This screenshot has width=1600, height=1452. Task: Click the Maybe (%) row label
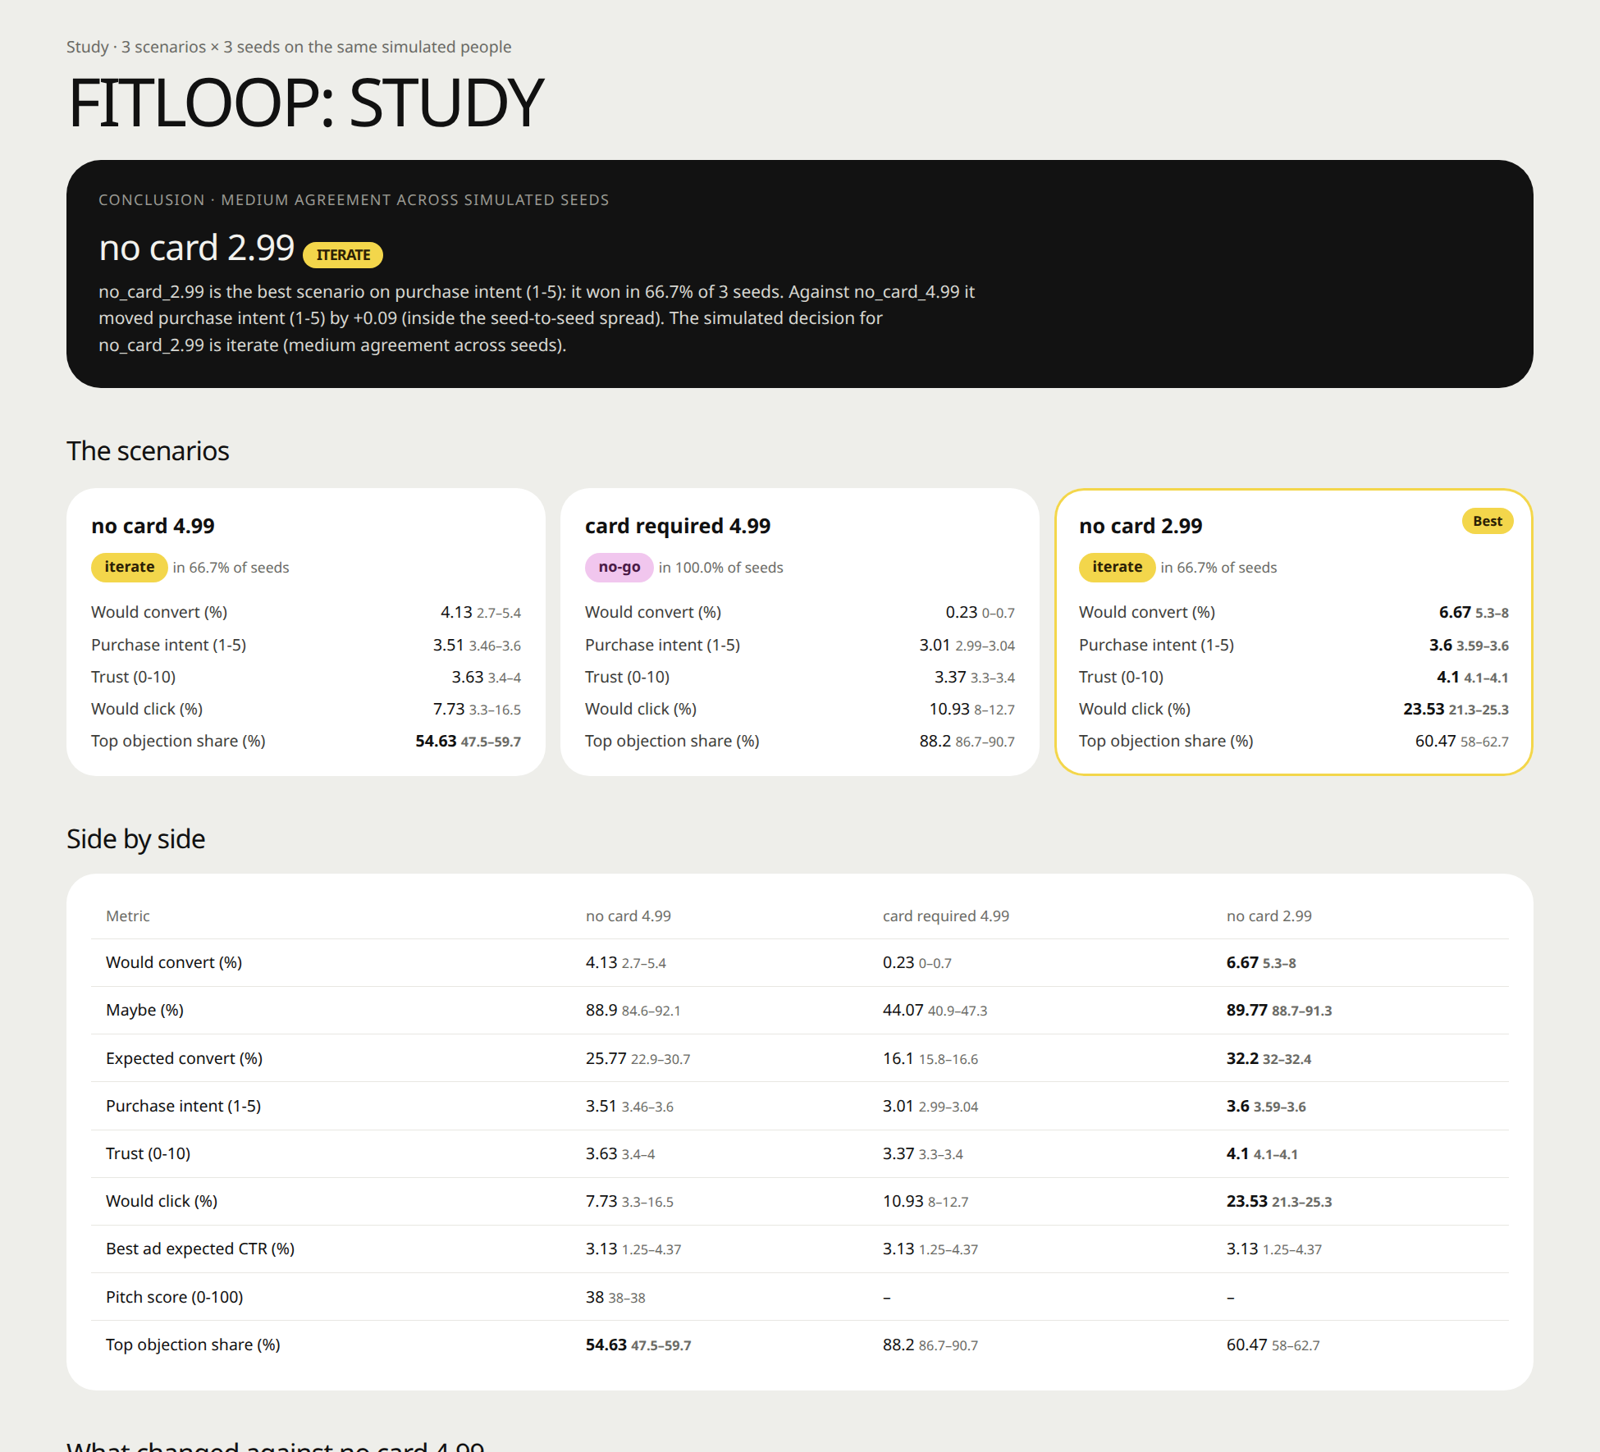tap(145, 1010)
